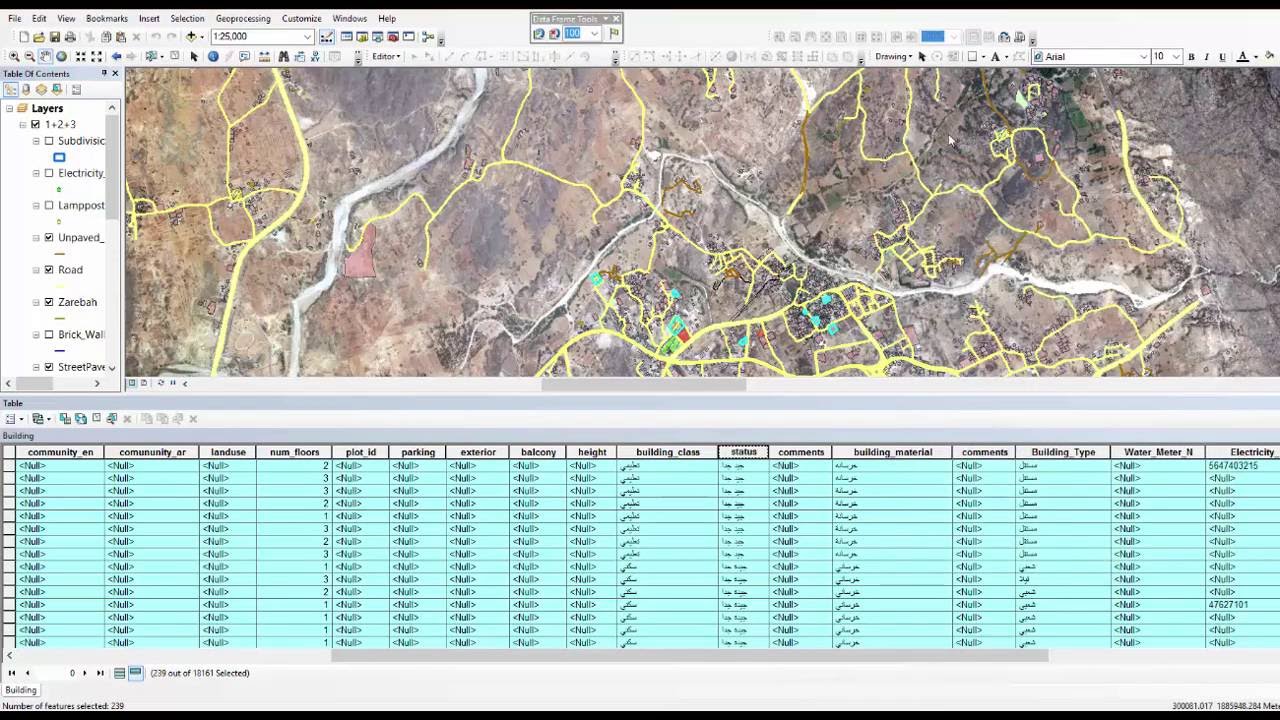Save the map document
1280x720 pixels.
pos(54,37)
